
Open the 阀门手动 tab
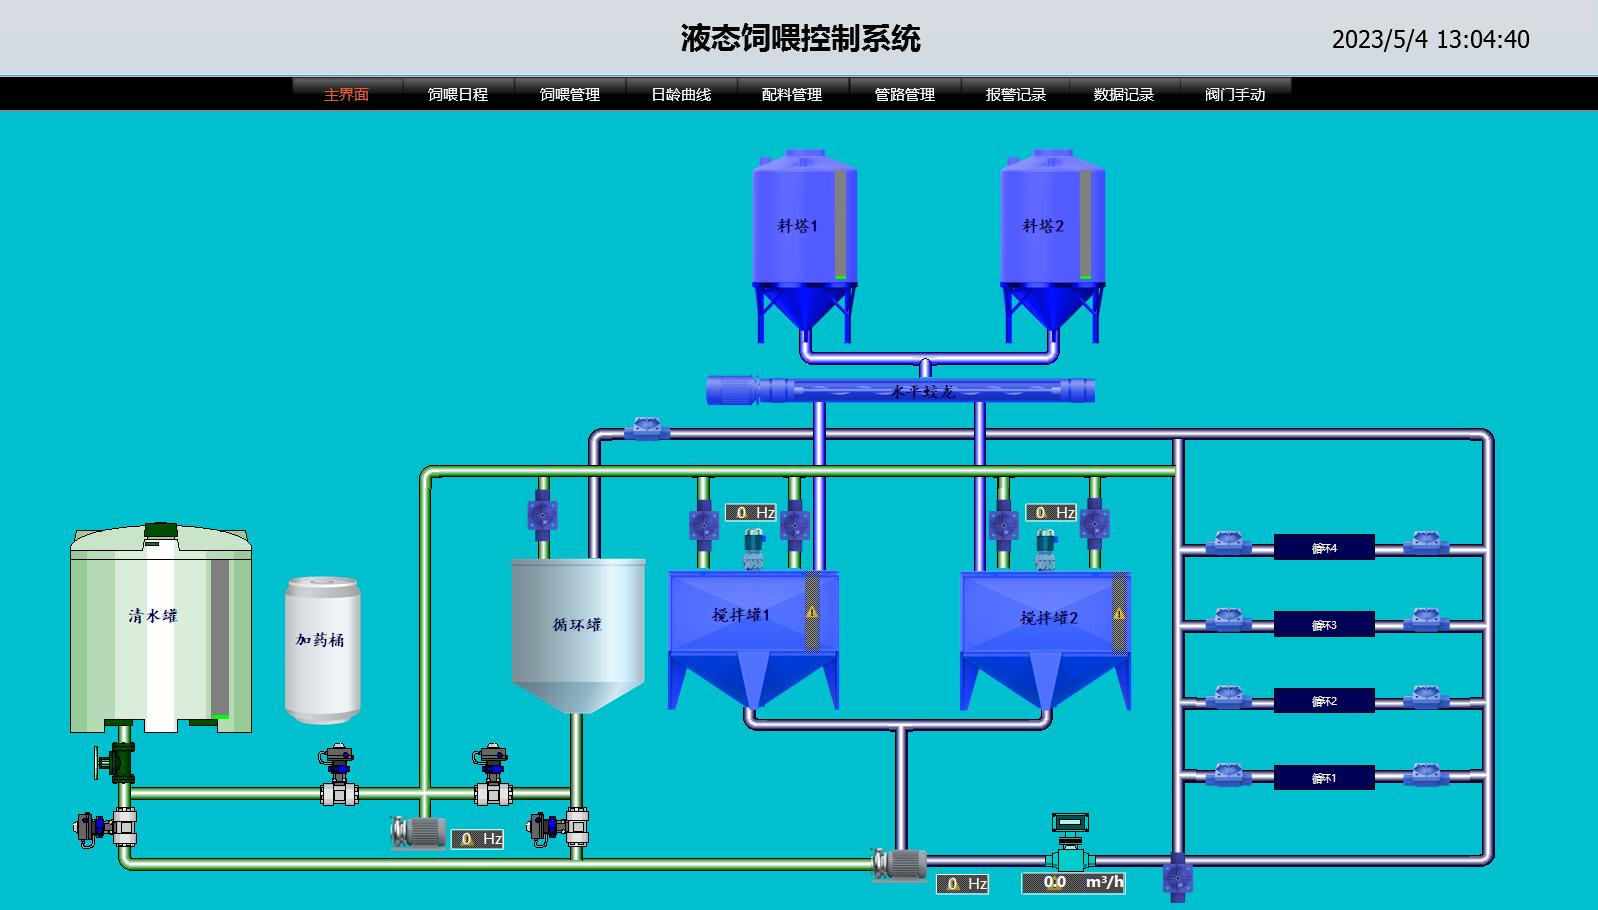click(x=1235, y=94)
